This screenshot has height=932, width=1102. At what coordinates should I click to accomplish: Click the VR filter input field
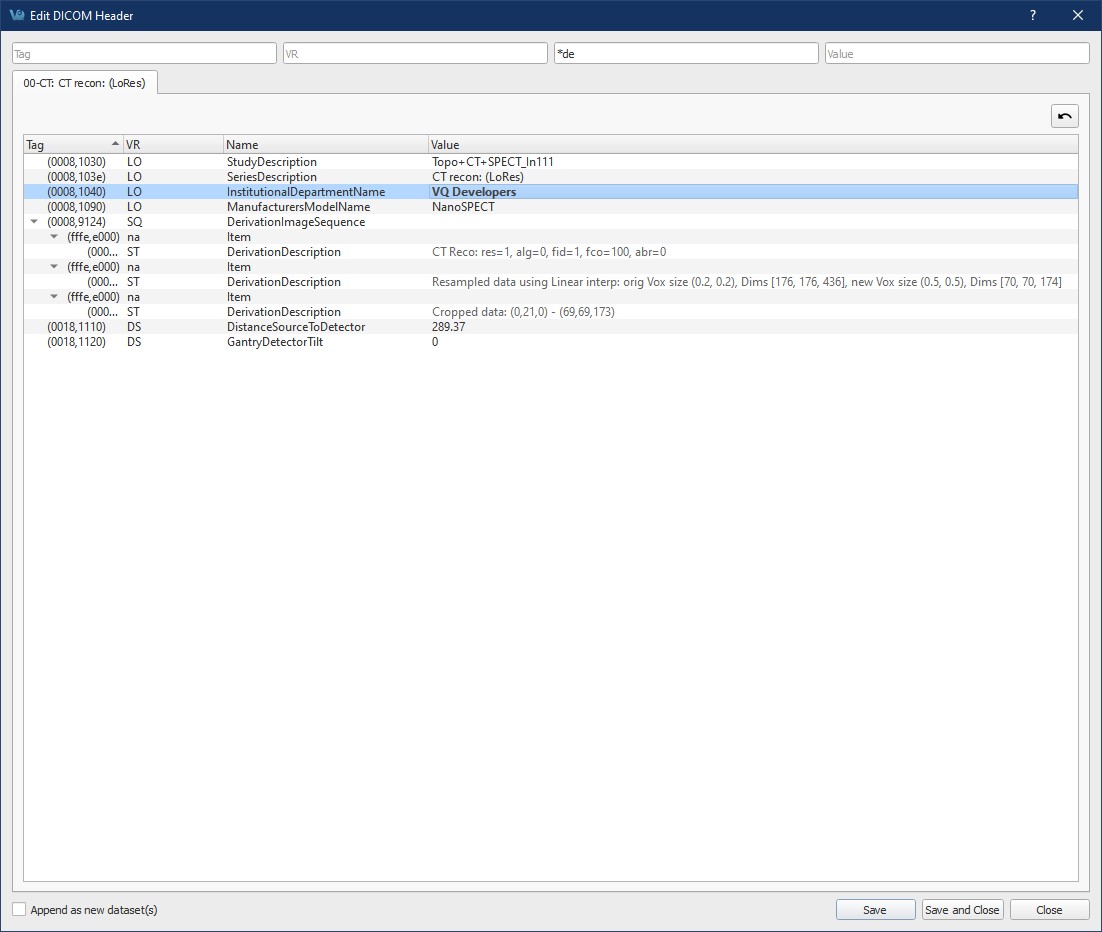414,52
